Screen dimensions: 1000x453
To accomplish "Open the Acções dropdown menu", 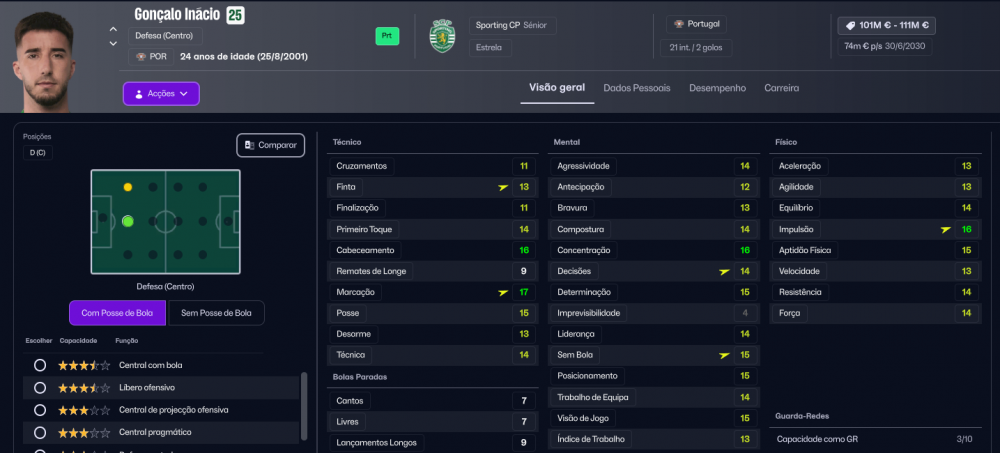I will click(161, 93).
